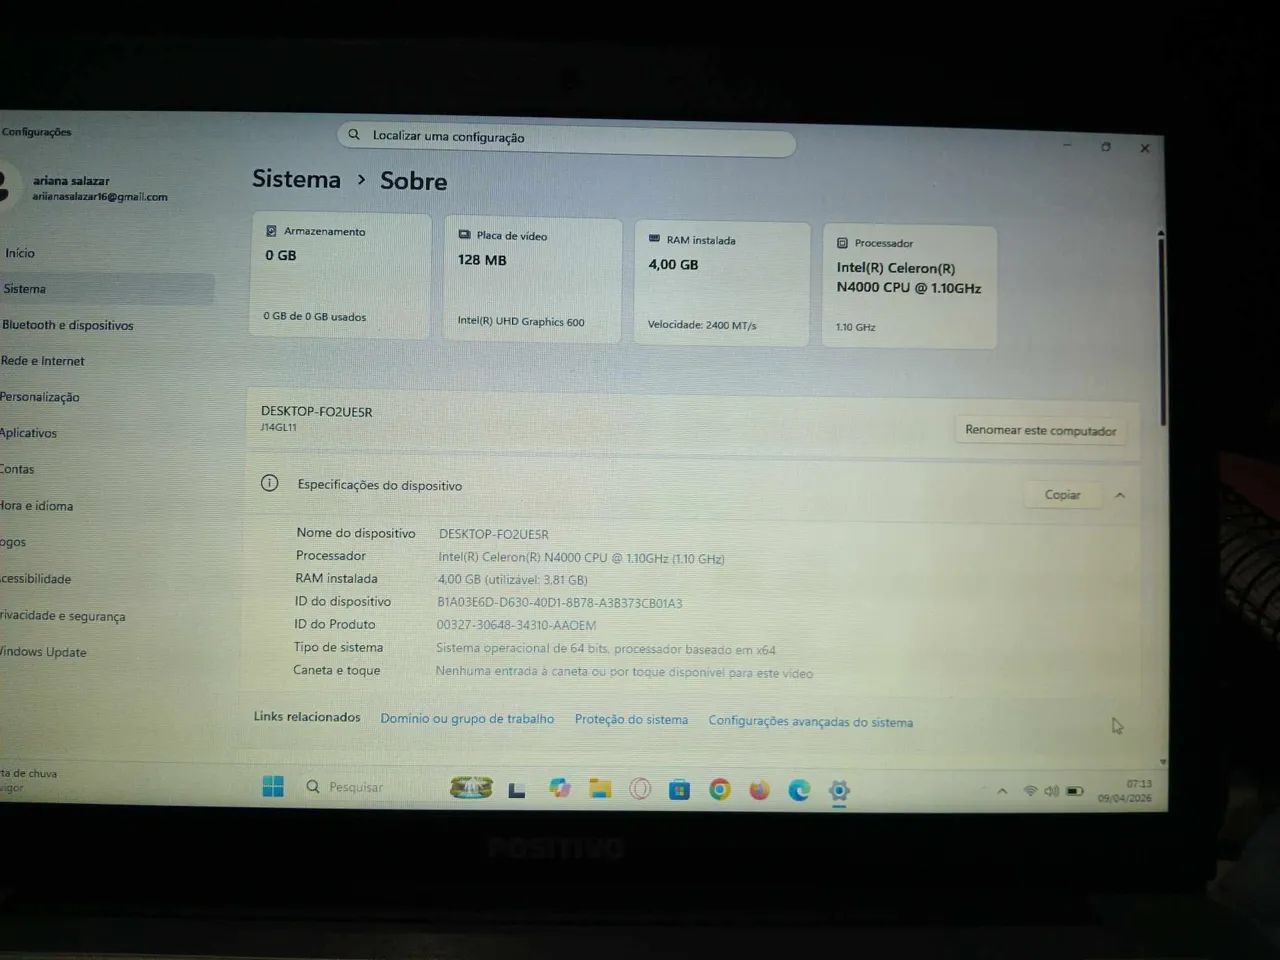Click the Settings gear taskbar icon
Screen dimensions: 1280x960
(839, 791)
